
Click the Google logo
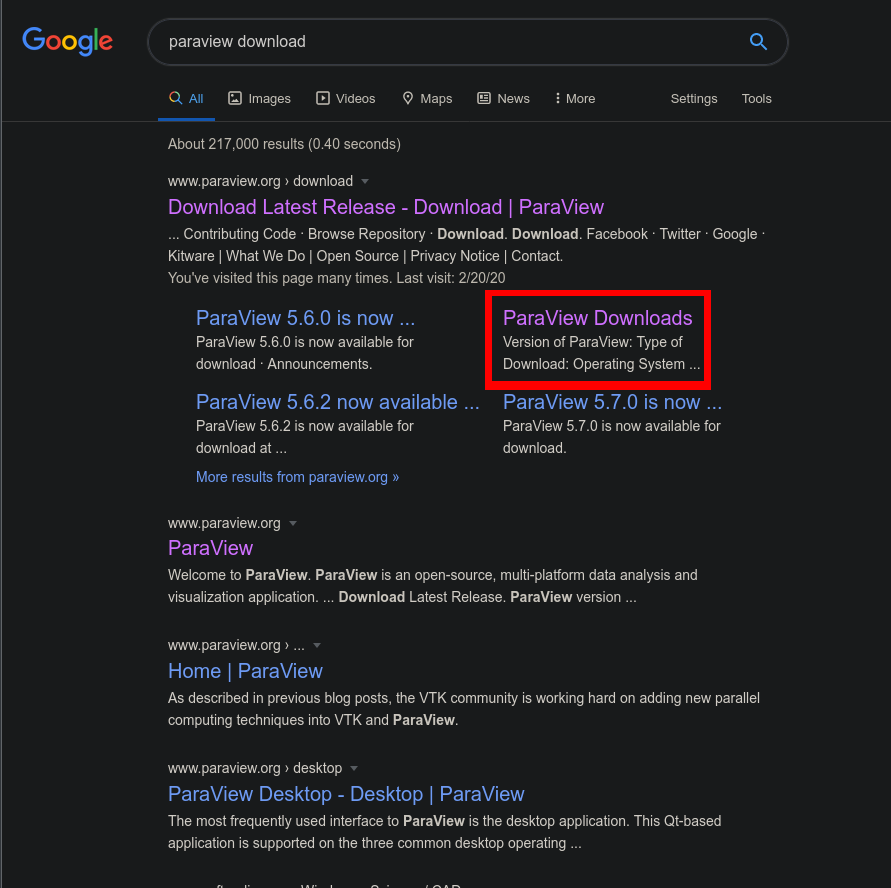pos(67,41)
